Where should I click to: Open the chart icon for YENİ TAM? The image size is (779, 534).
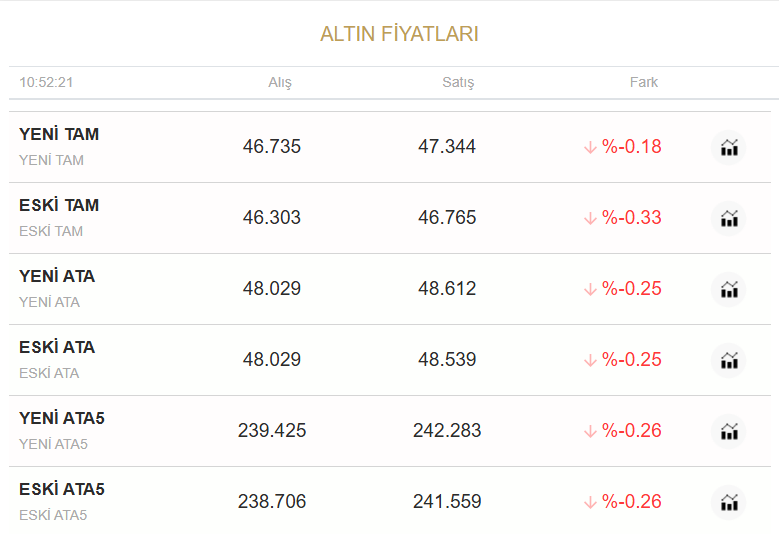[x=729, y=147]
